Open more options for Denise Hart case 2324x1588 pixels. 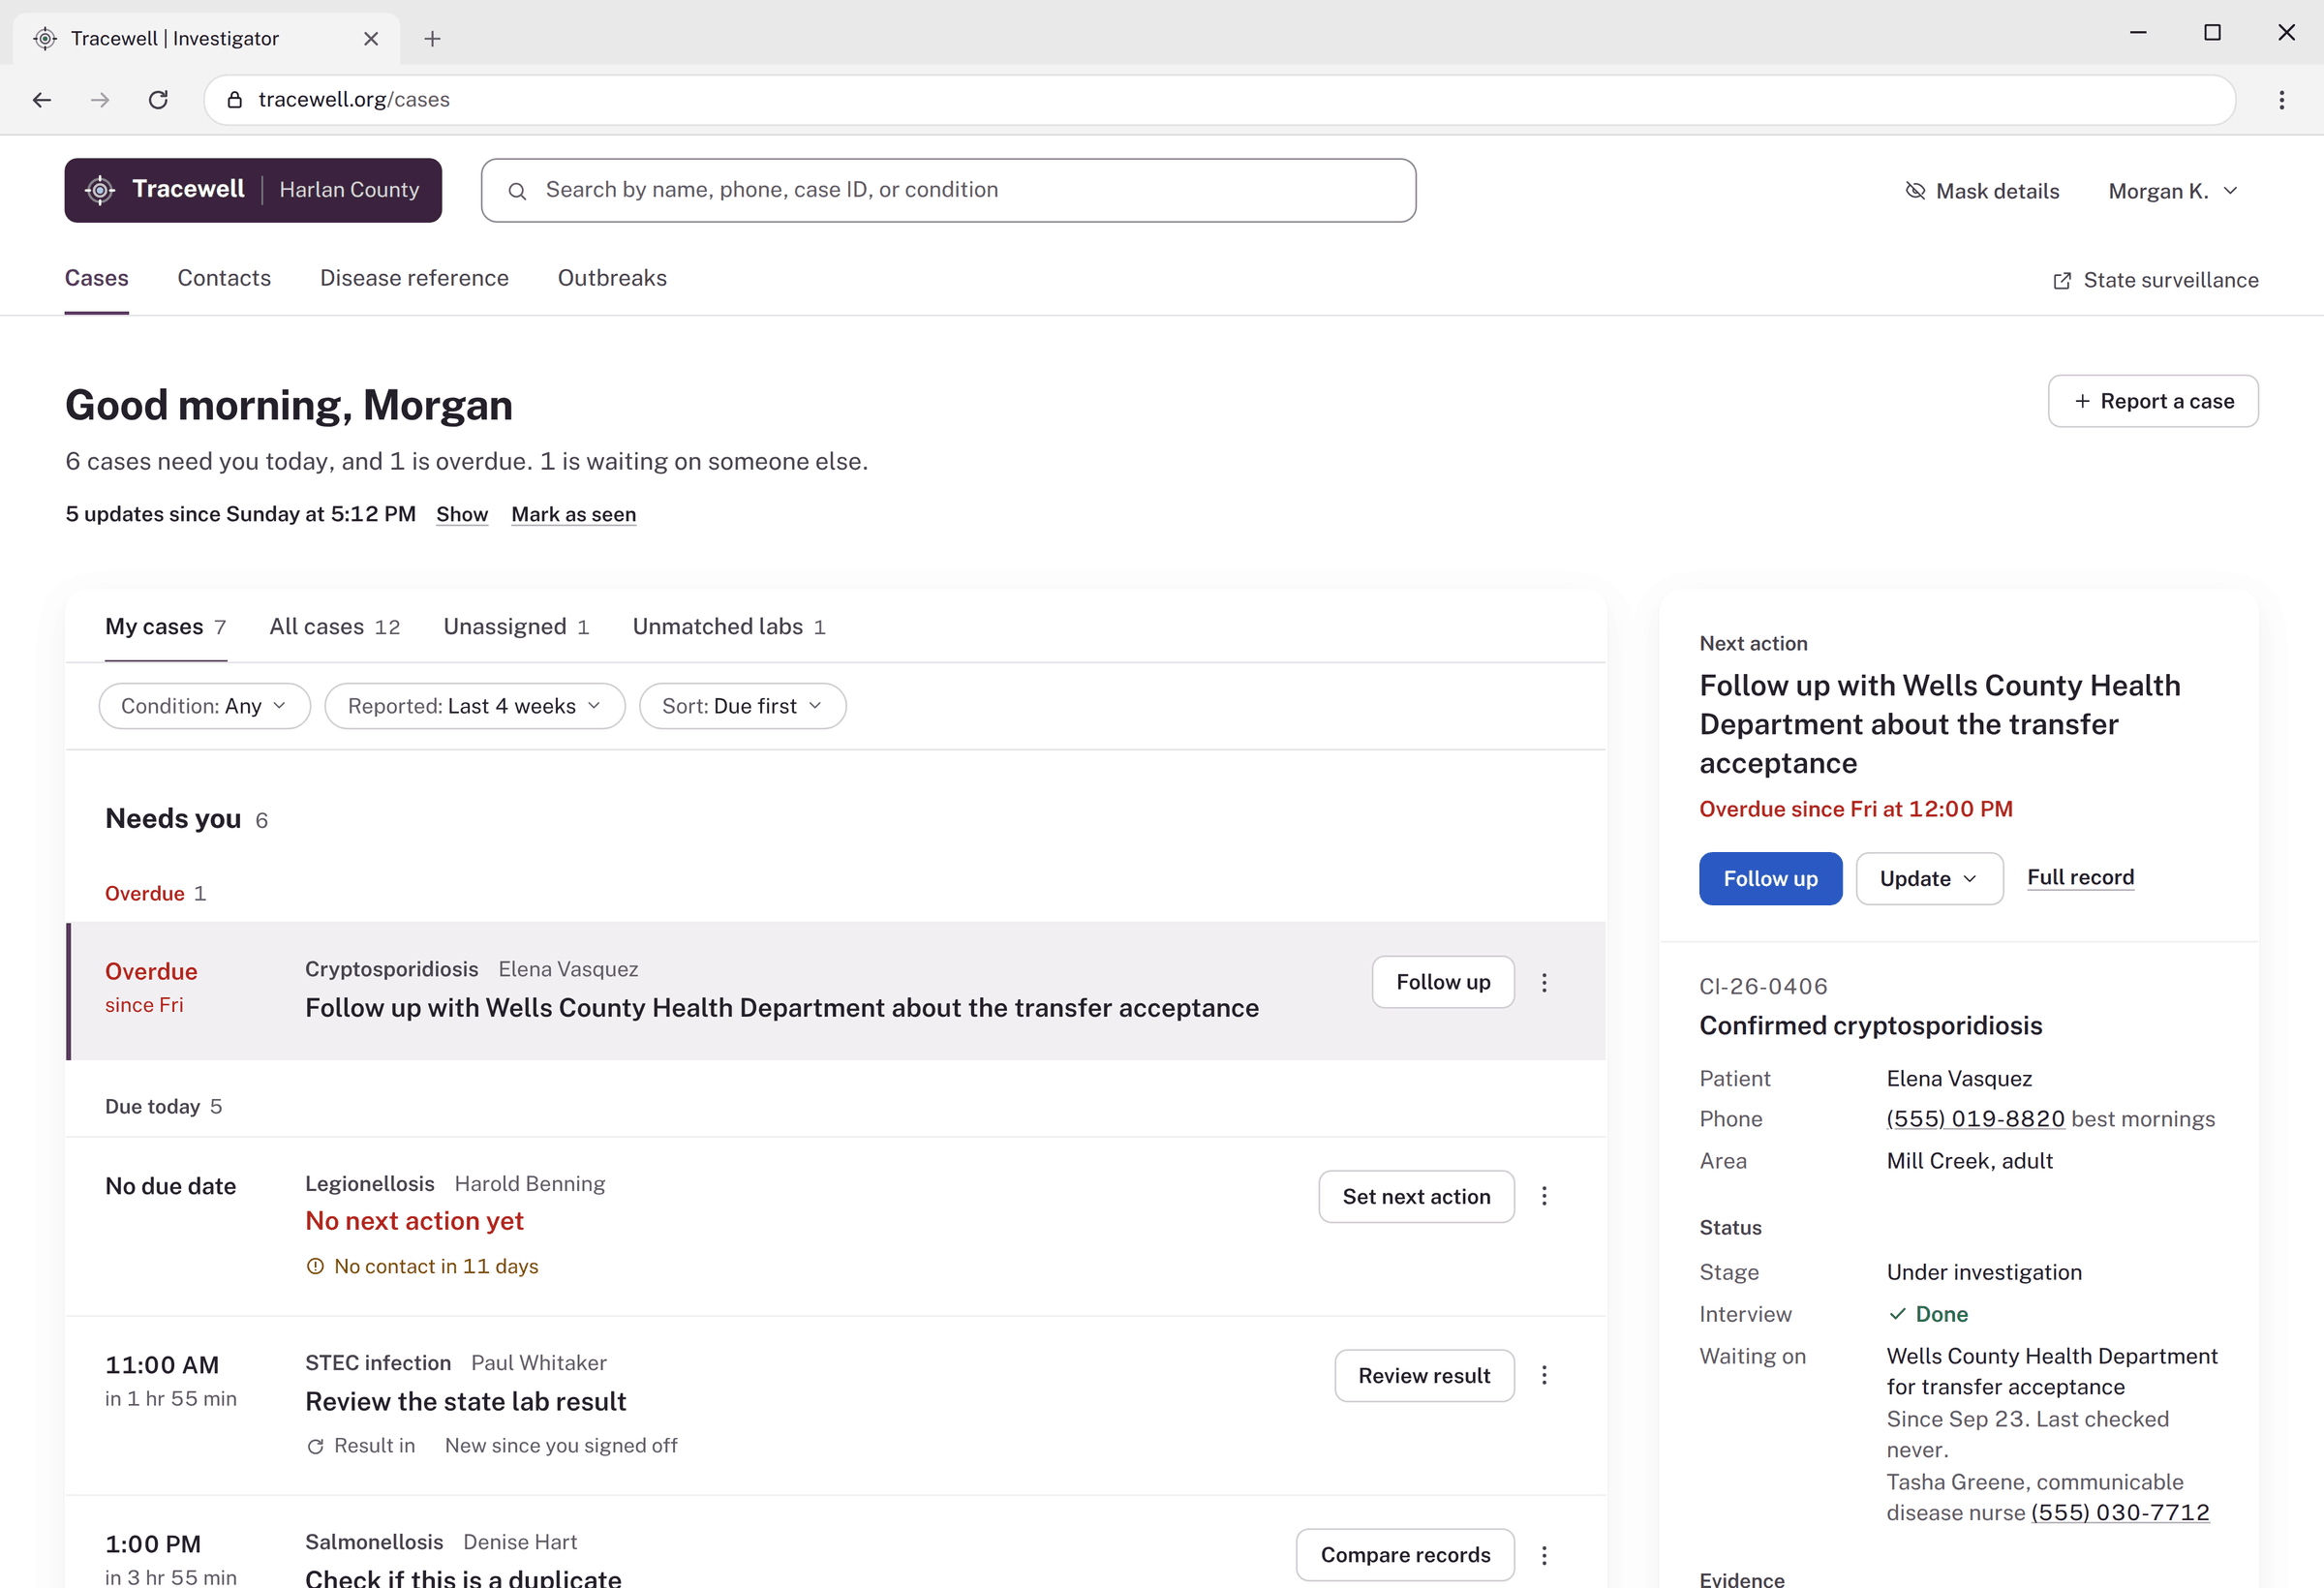[x=1544, y=1556]
